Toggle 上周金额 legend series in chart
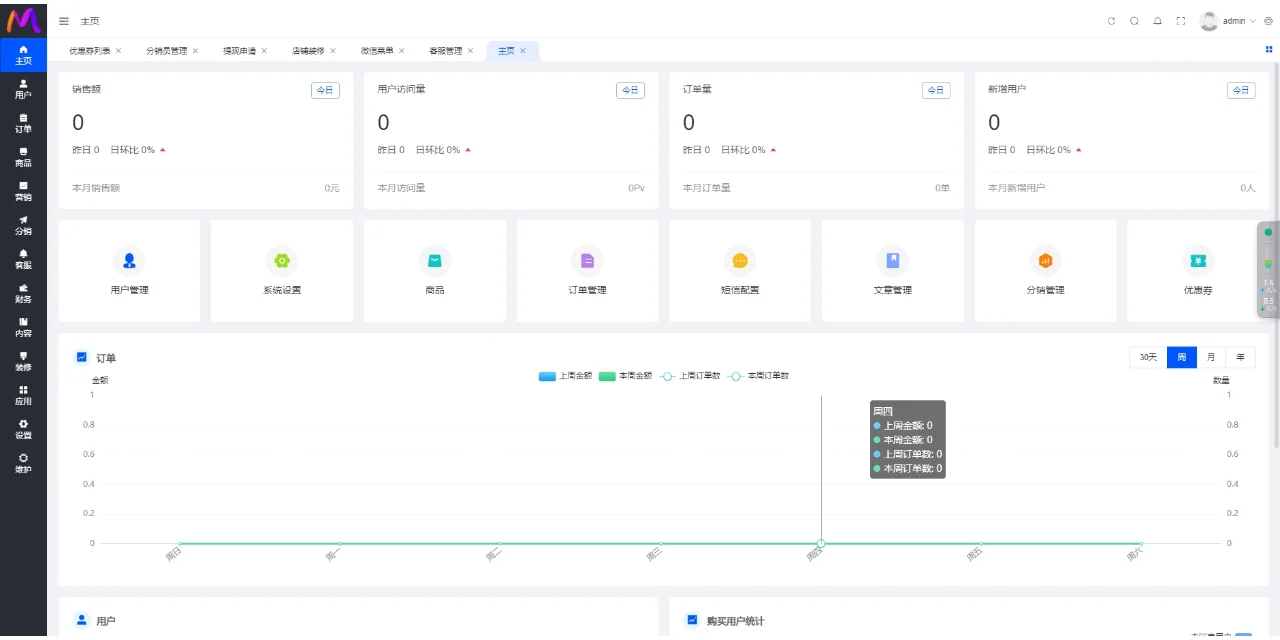 pyautogui.click(x=565, y=376)
